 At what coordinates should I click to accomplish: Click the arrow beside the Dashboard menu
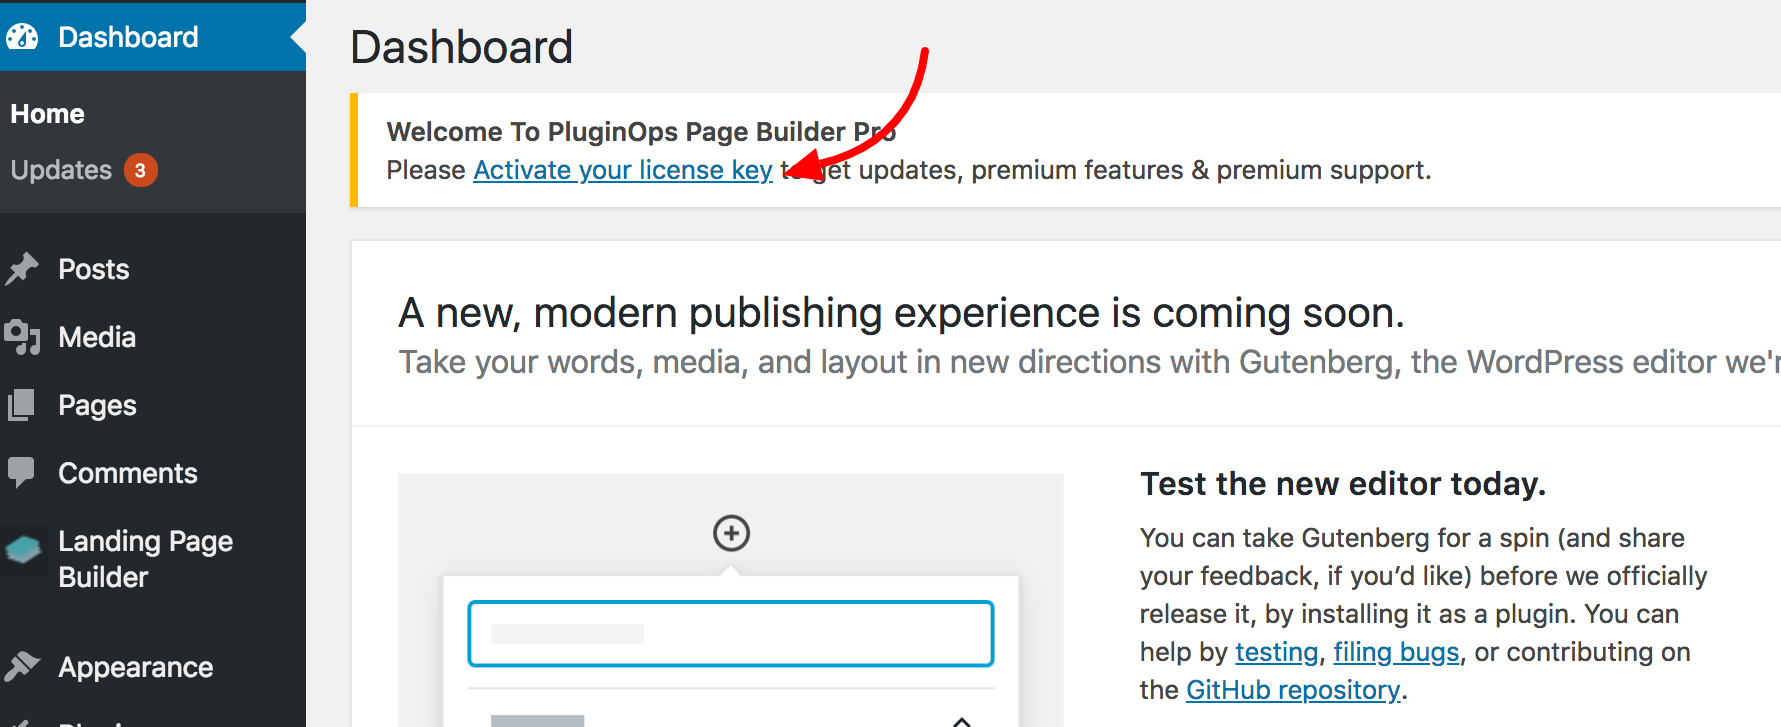click(x=297, y=36)
